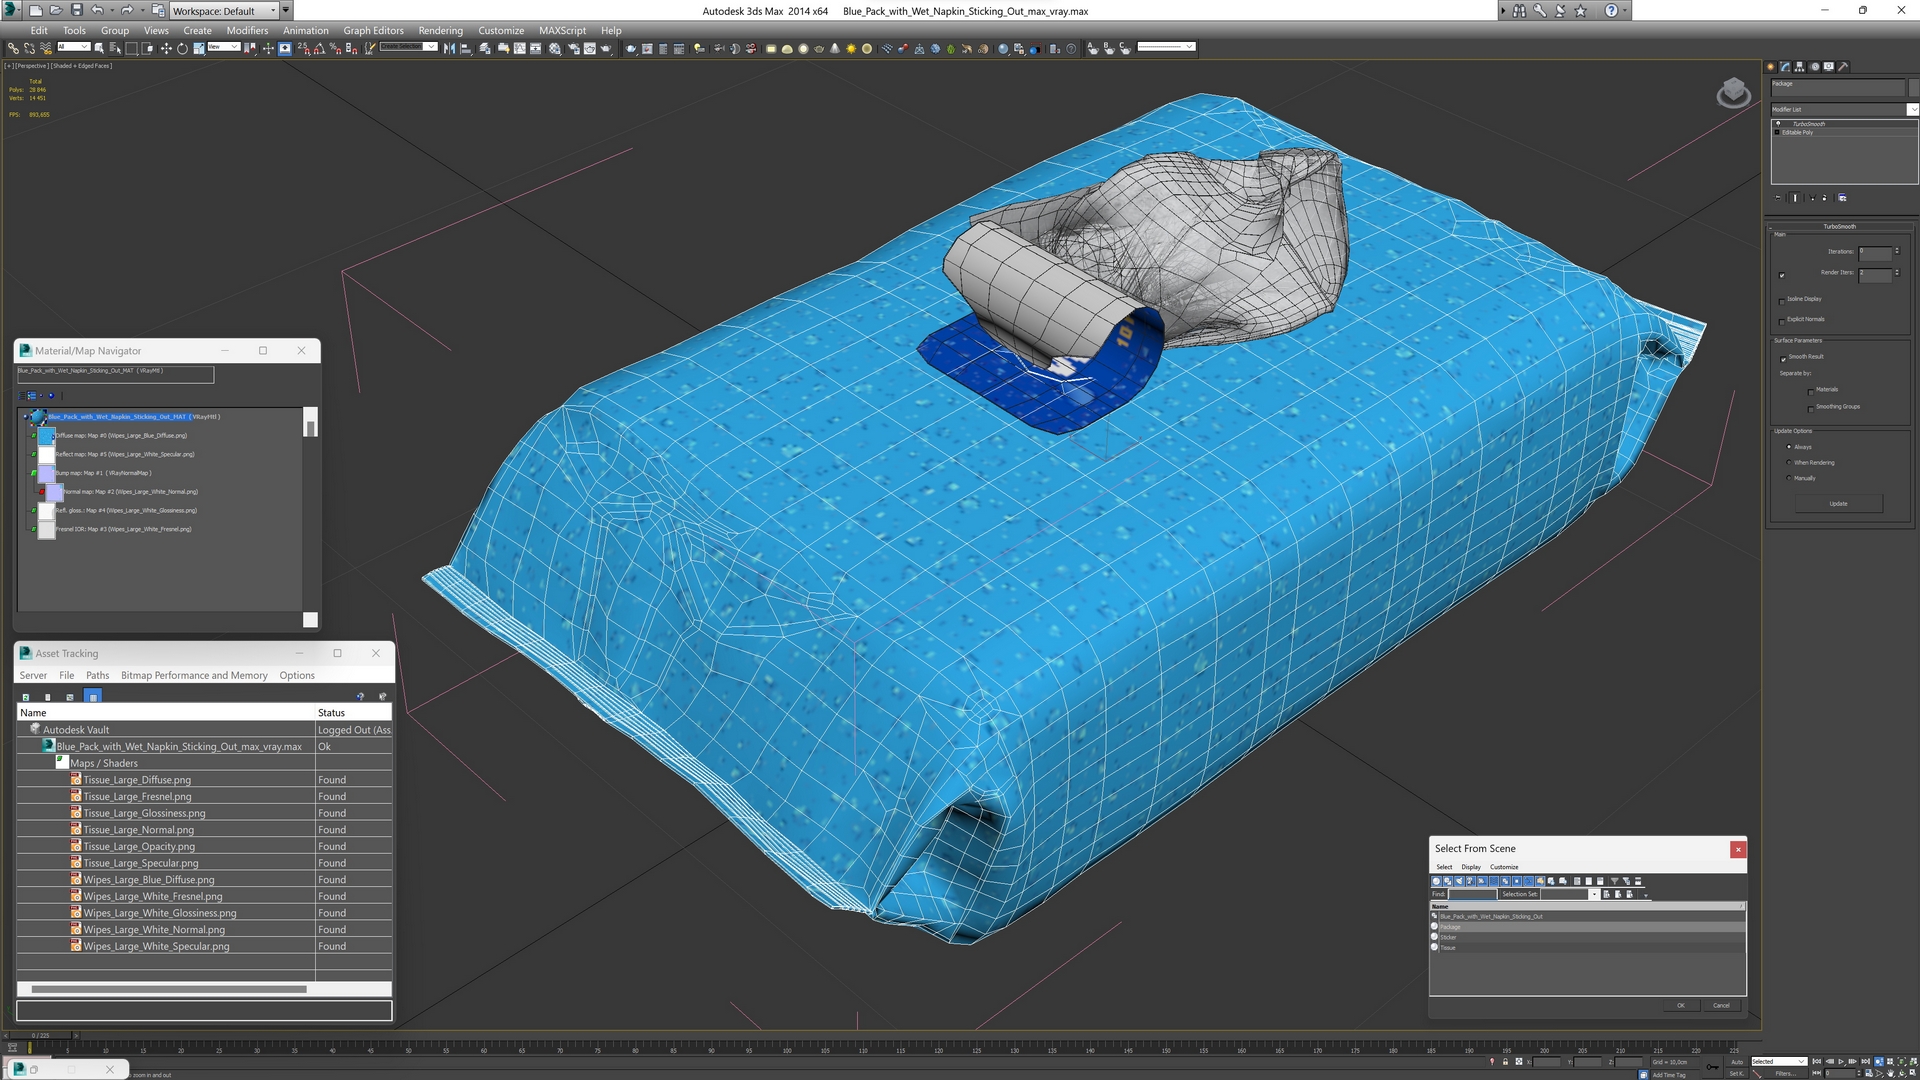Open the Create tab in command panel

tap(1770, 67)
